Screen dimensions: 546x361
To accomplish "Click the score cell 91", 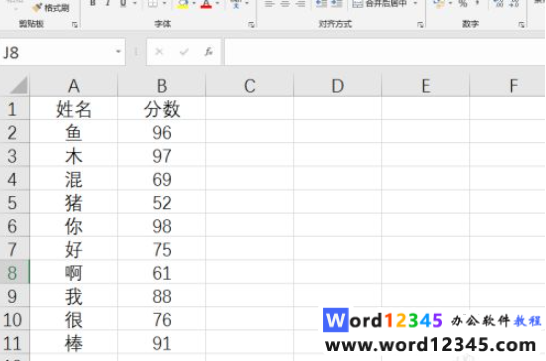I will click(x=162, y=343).
